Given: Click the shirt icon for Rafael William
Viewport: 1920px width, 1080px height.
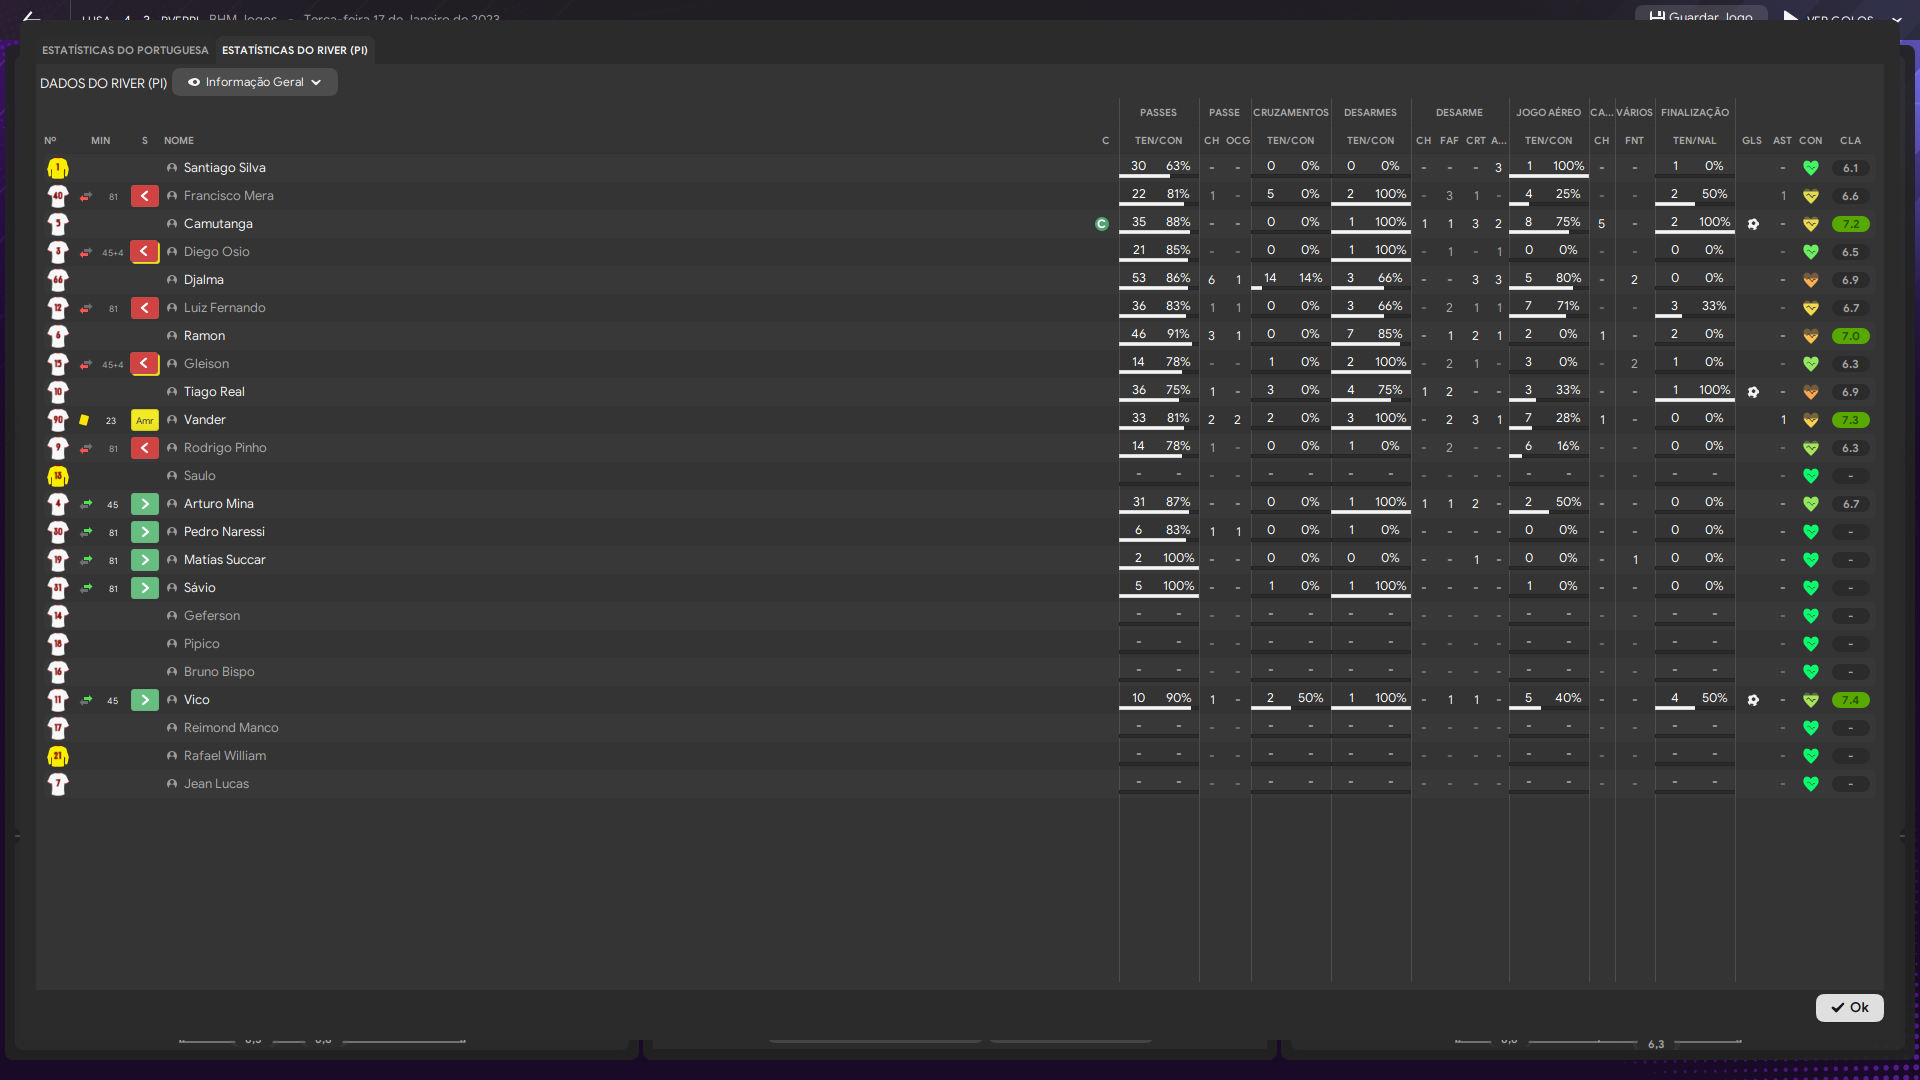Looking at the screenshot, I should [x=58, y=756].
